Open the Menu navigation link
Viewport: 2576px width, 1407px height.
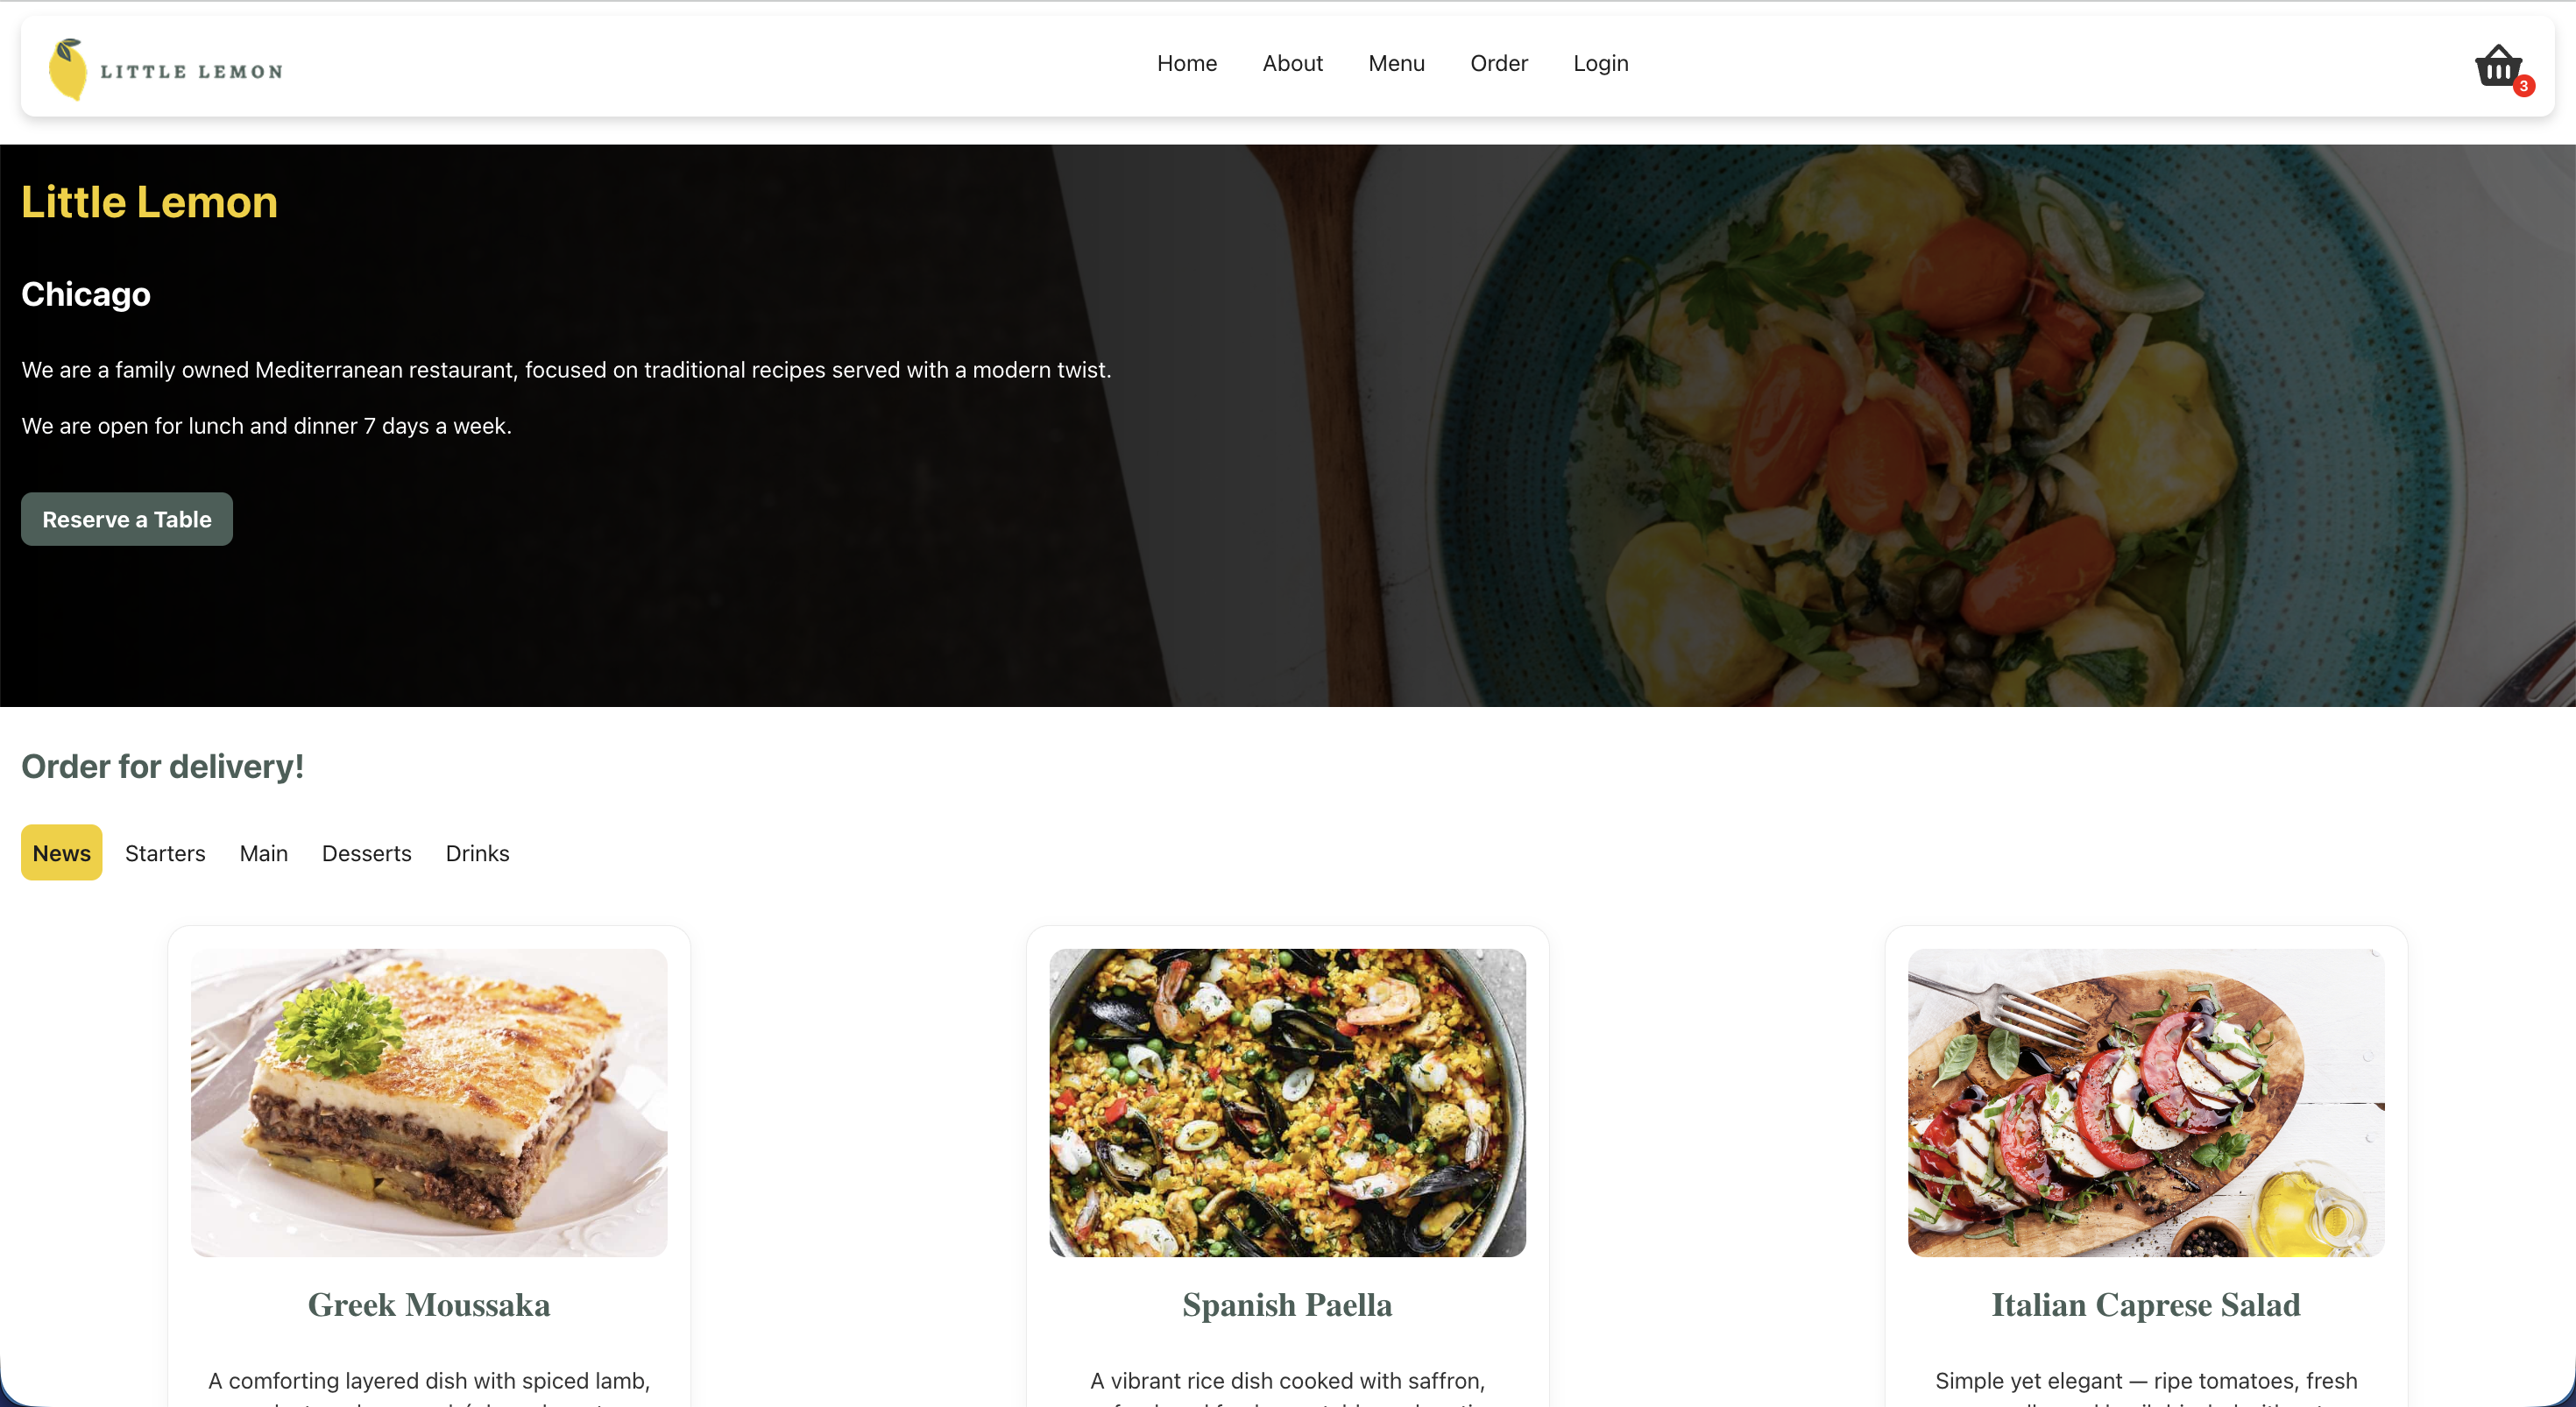coord(1396,63)
